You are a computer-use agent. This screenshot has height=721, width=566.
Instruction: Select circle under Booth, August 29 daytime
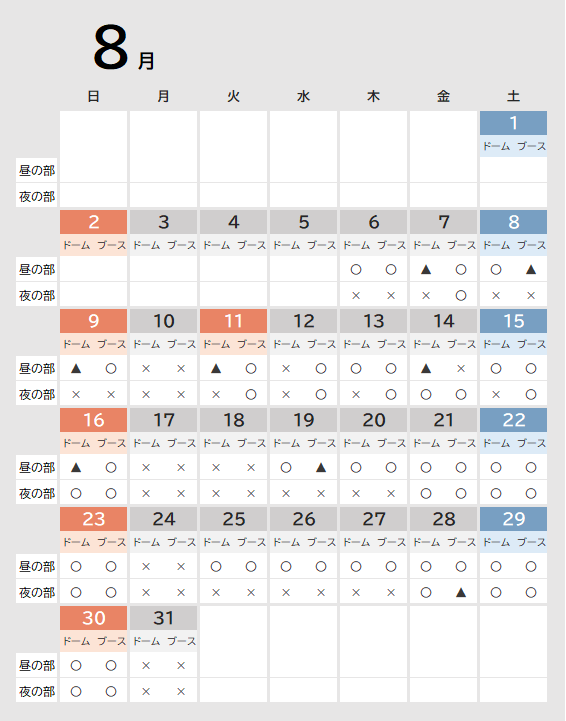[x=531, y=566]
